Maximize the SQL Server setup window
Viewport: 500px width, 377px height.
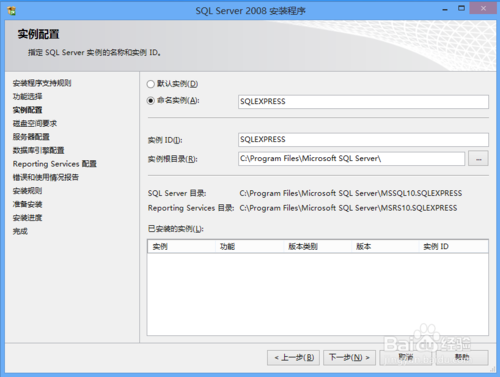click(461, 9)
